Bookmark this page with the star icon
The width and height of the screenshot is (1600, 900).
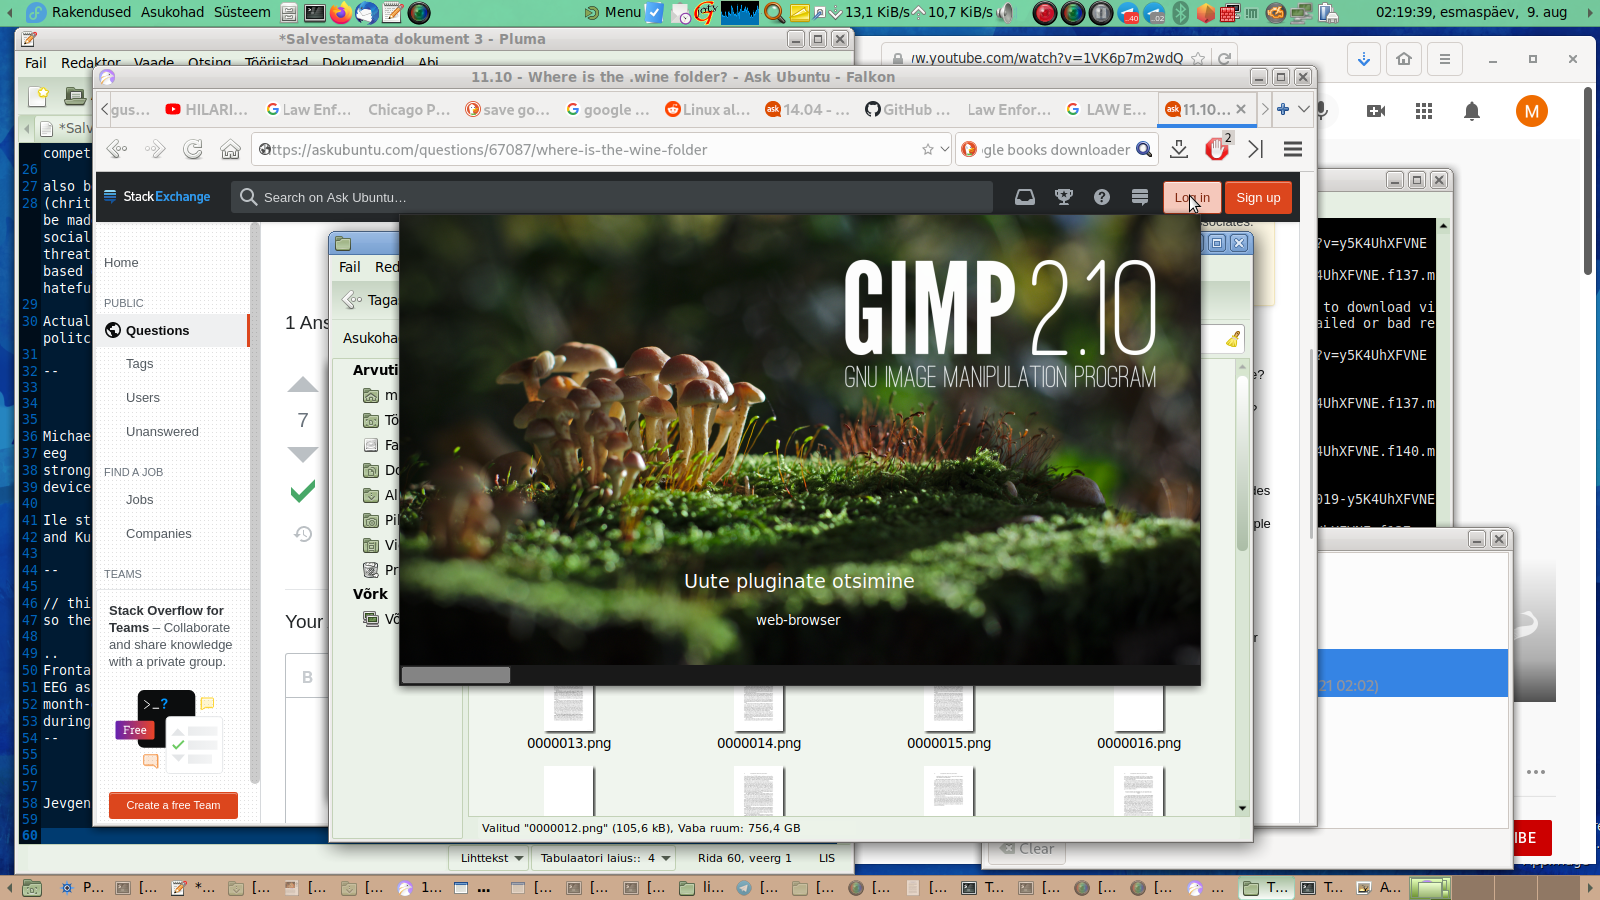(x=928, y=149)
